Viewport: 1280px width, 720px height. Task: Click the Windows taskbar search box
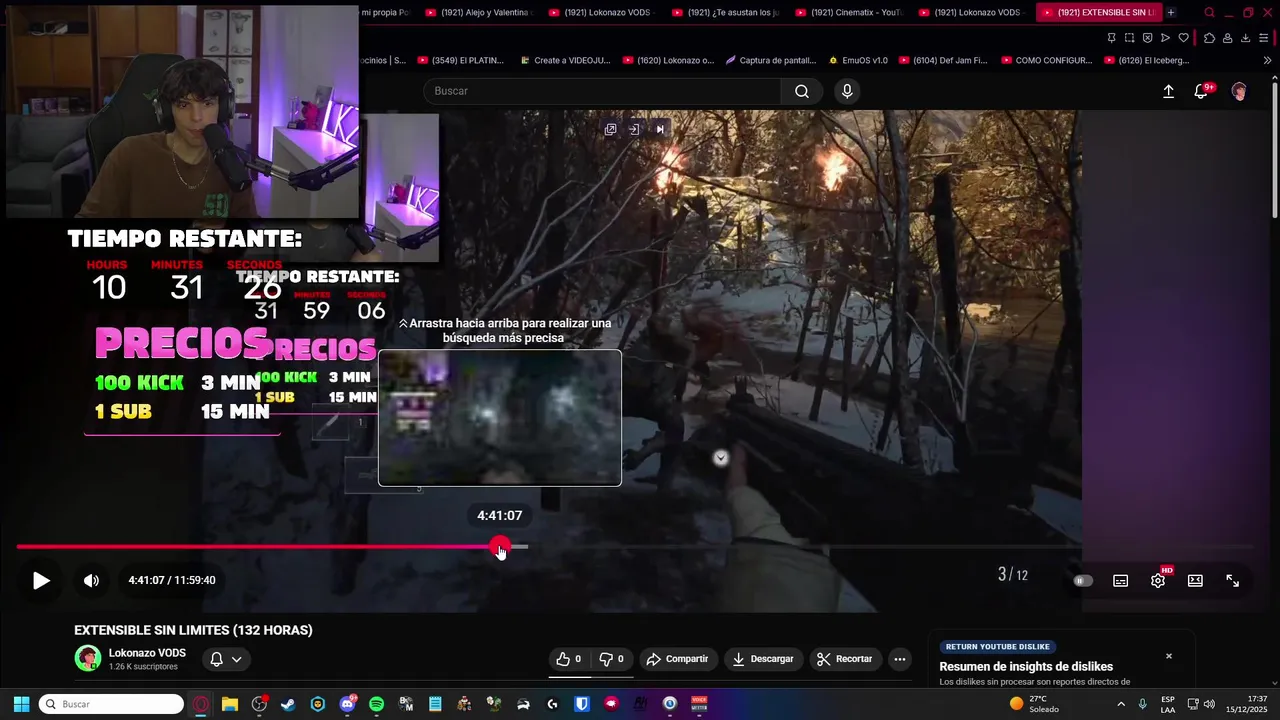pyautogui.click(x=111, y=704)
